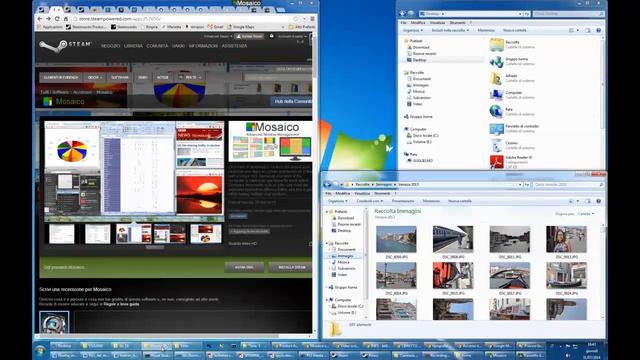Select the woman portrait photo thumbnail
The image size is (640, 360).
[566, 240]
